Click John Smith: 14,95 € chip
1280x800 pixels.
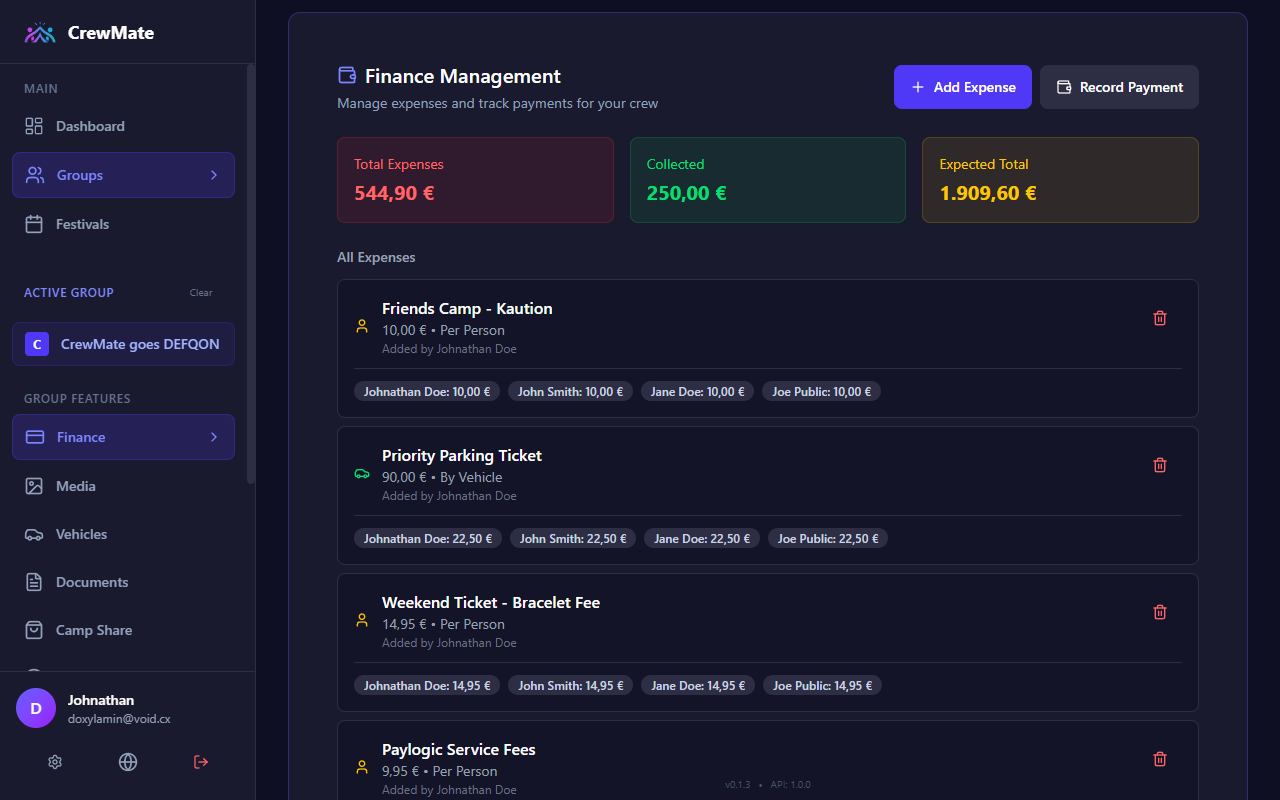[570, 686]
